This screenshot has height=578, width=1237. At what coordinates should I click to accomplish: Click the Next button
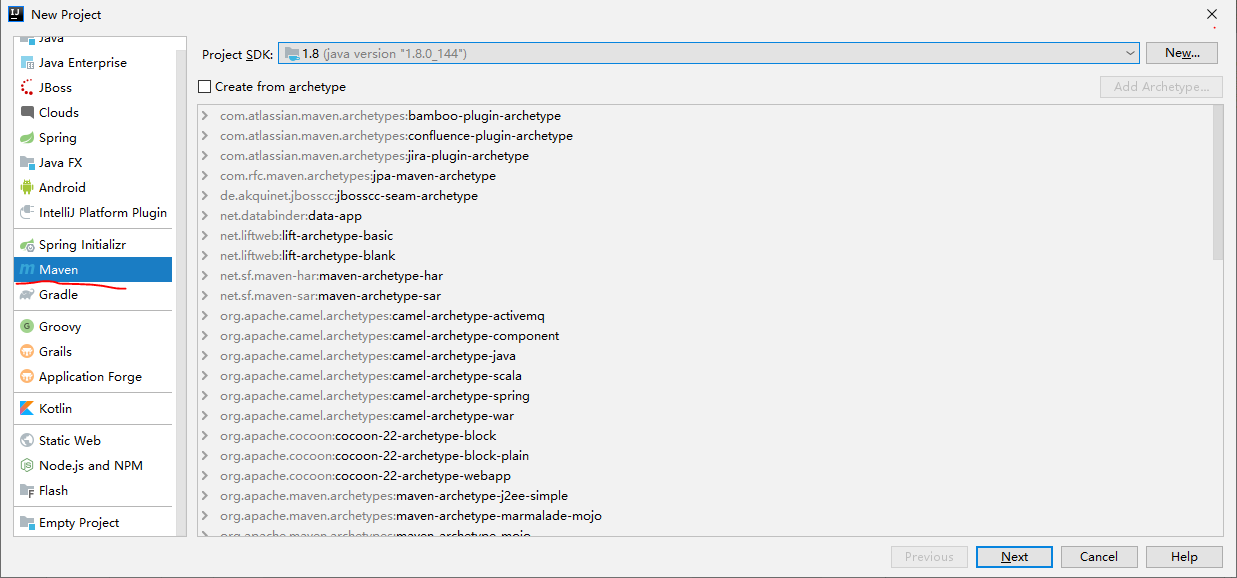pos(1014,557)
